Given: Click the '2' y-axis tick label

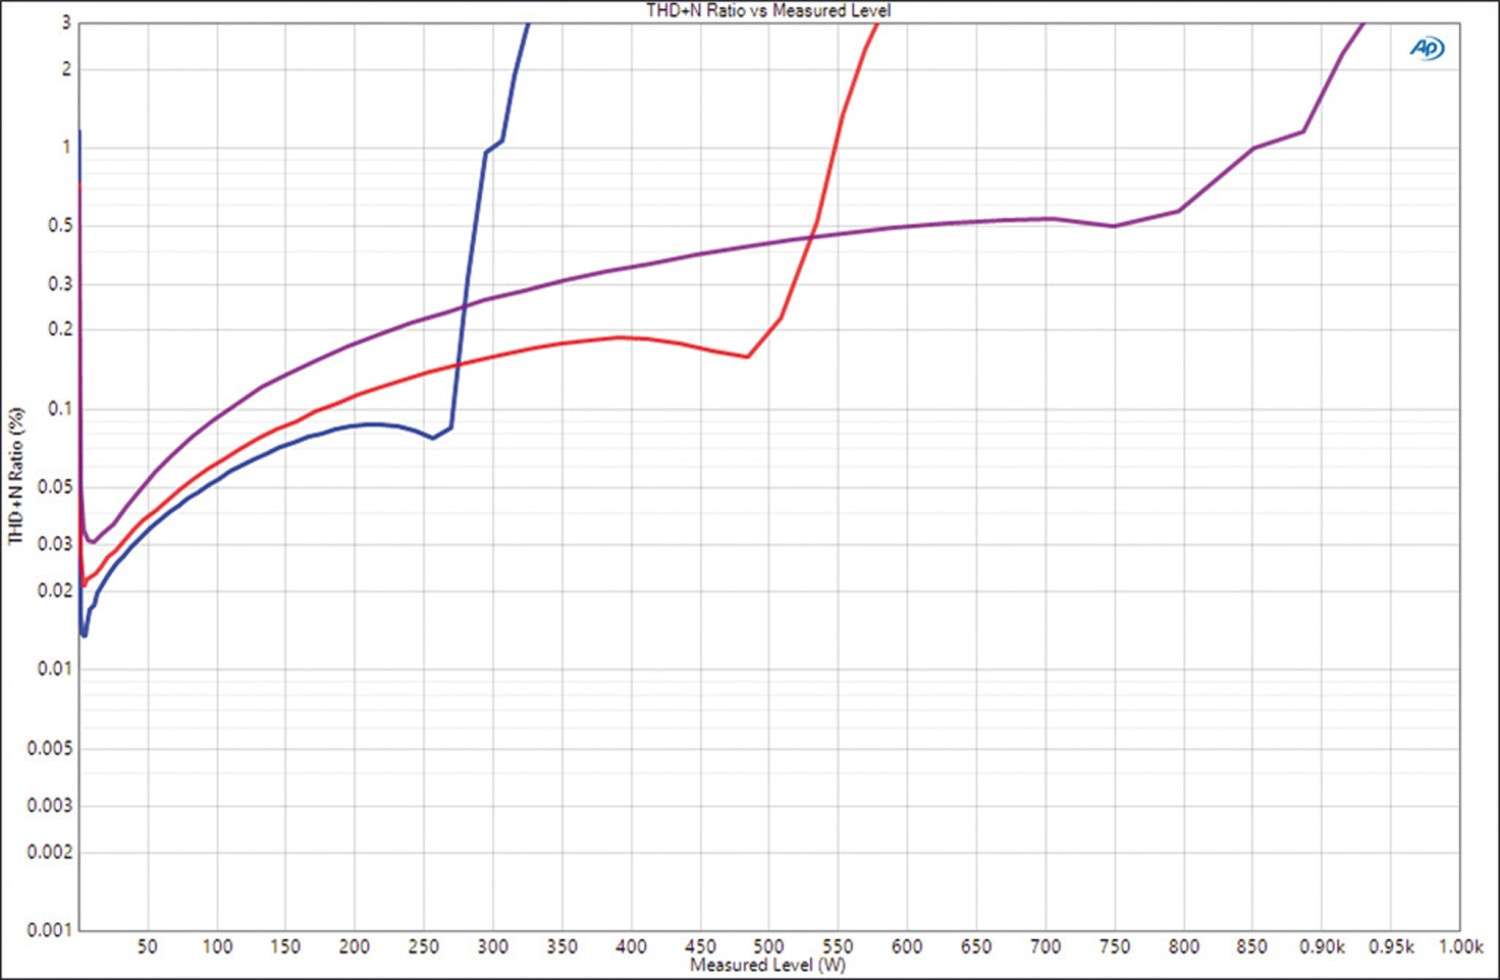Looking at the screenshot, I should pos(67,69).
